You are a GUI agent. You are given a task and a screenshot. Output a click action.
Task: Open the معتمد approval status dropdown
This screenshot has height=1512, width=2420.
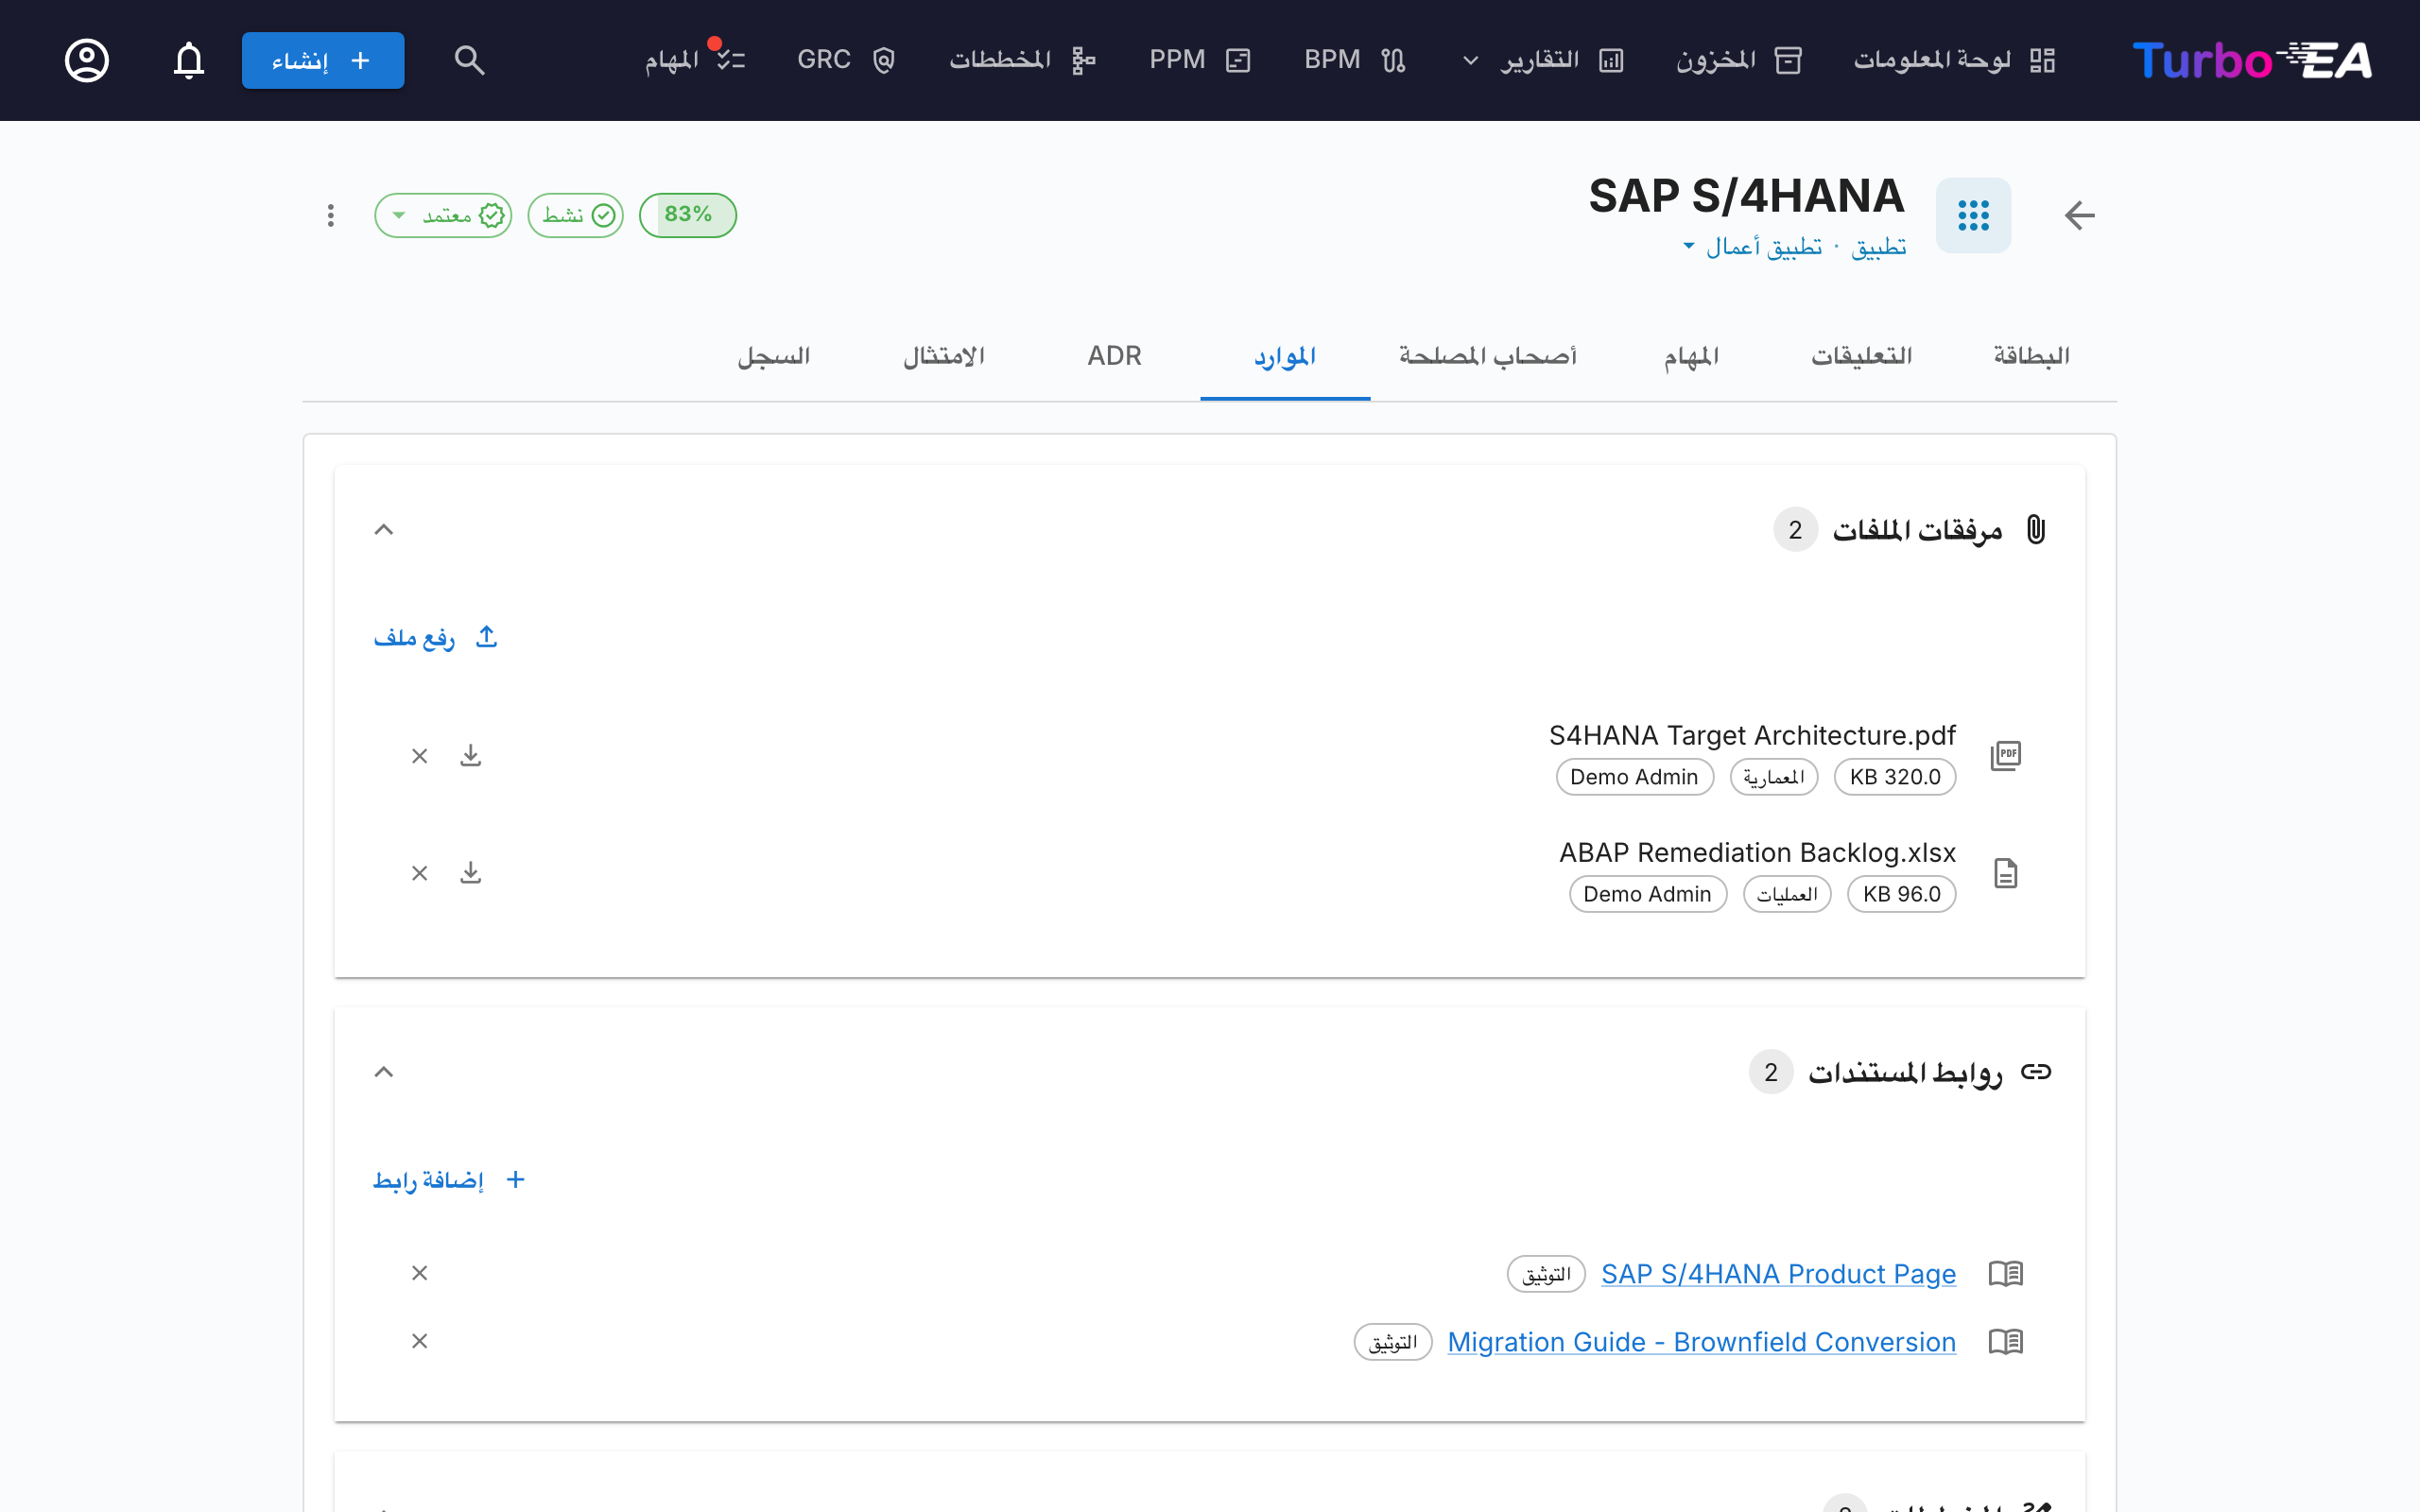pos(443,215)
